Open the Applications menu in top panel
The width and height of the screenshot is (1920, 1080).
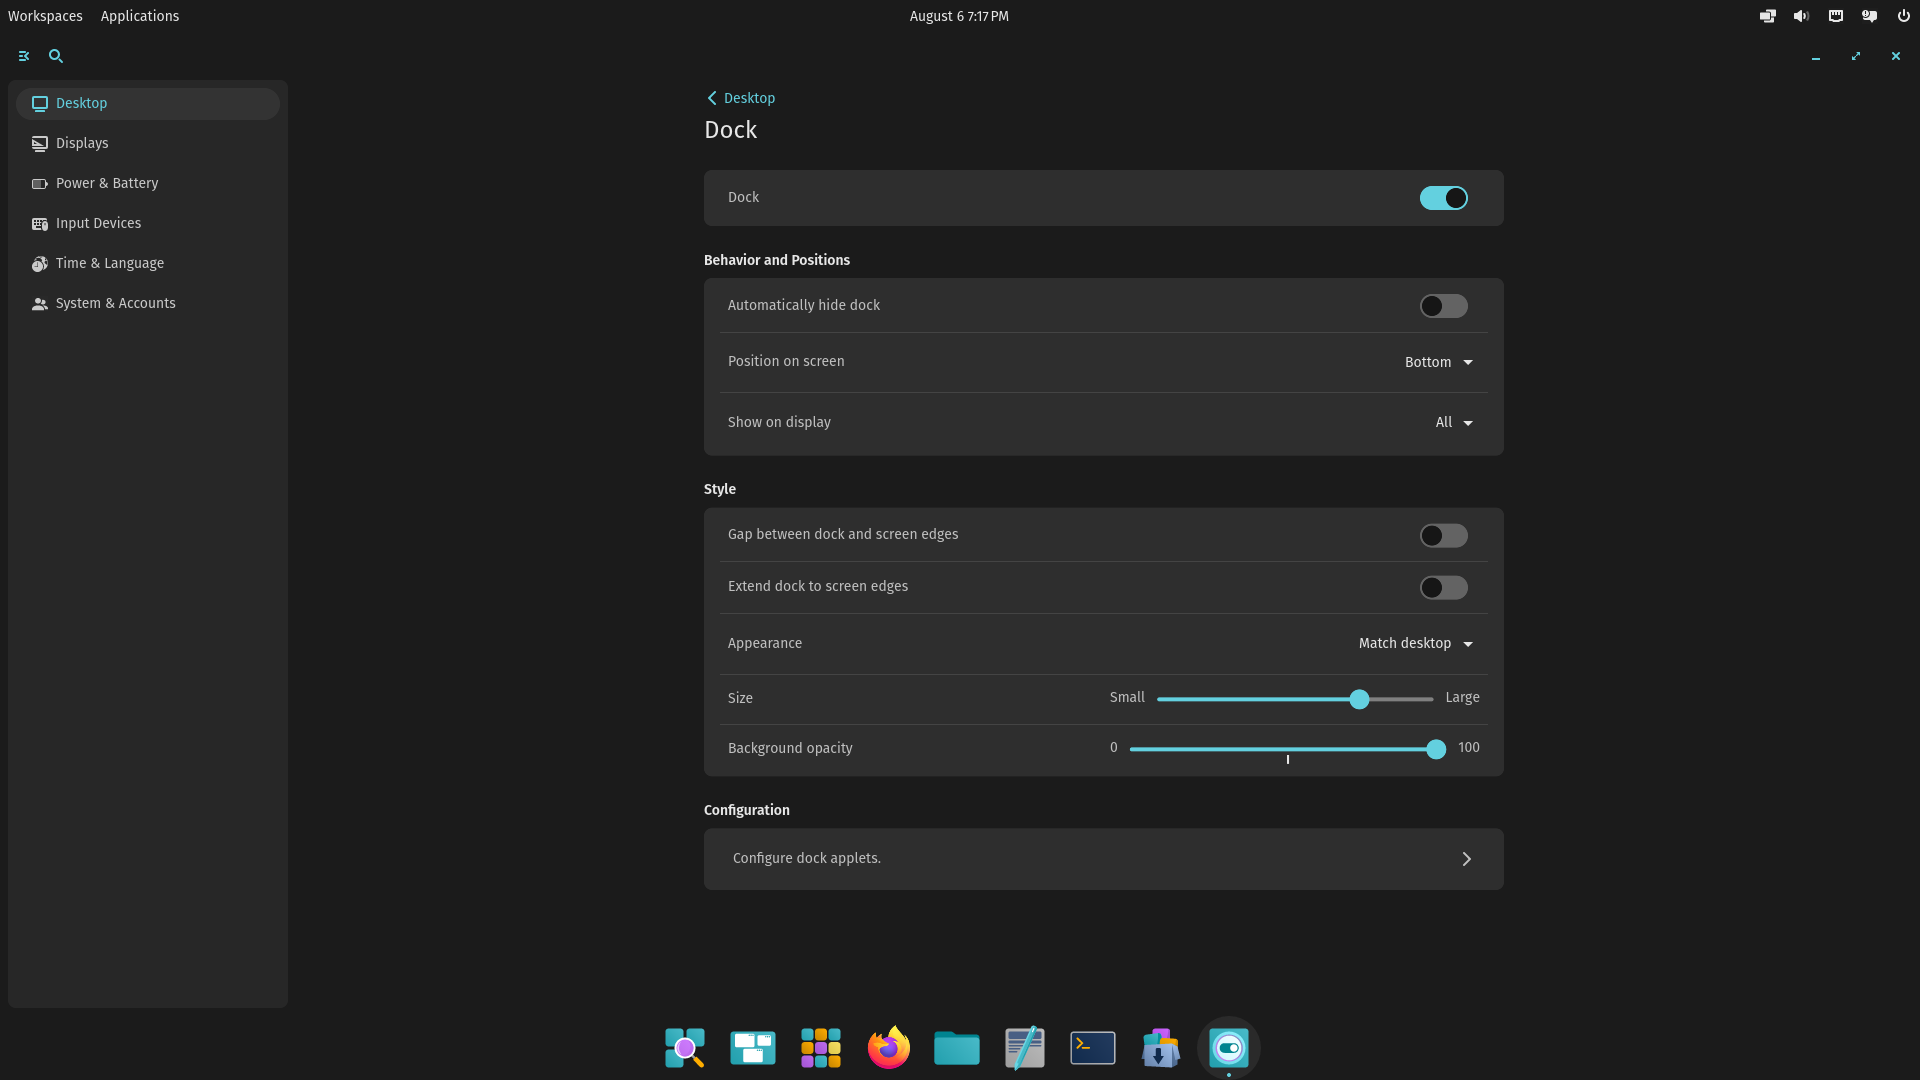140,16
